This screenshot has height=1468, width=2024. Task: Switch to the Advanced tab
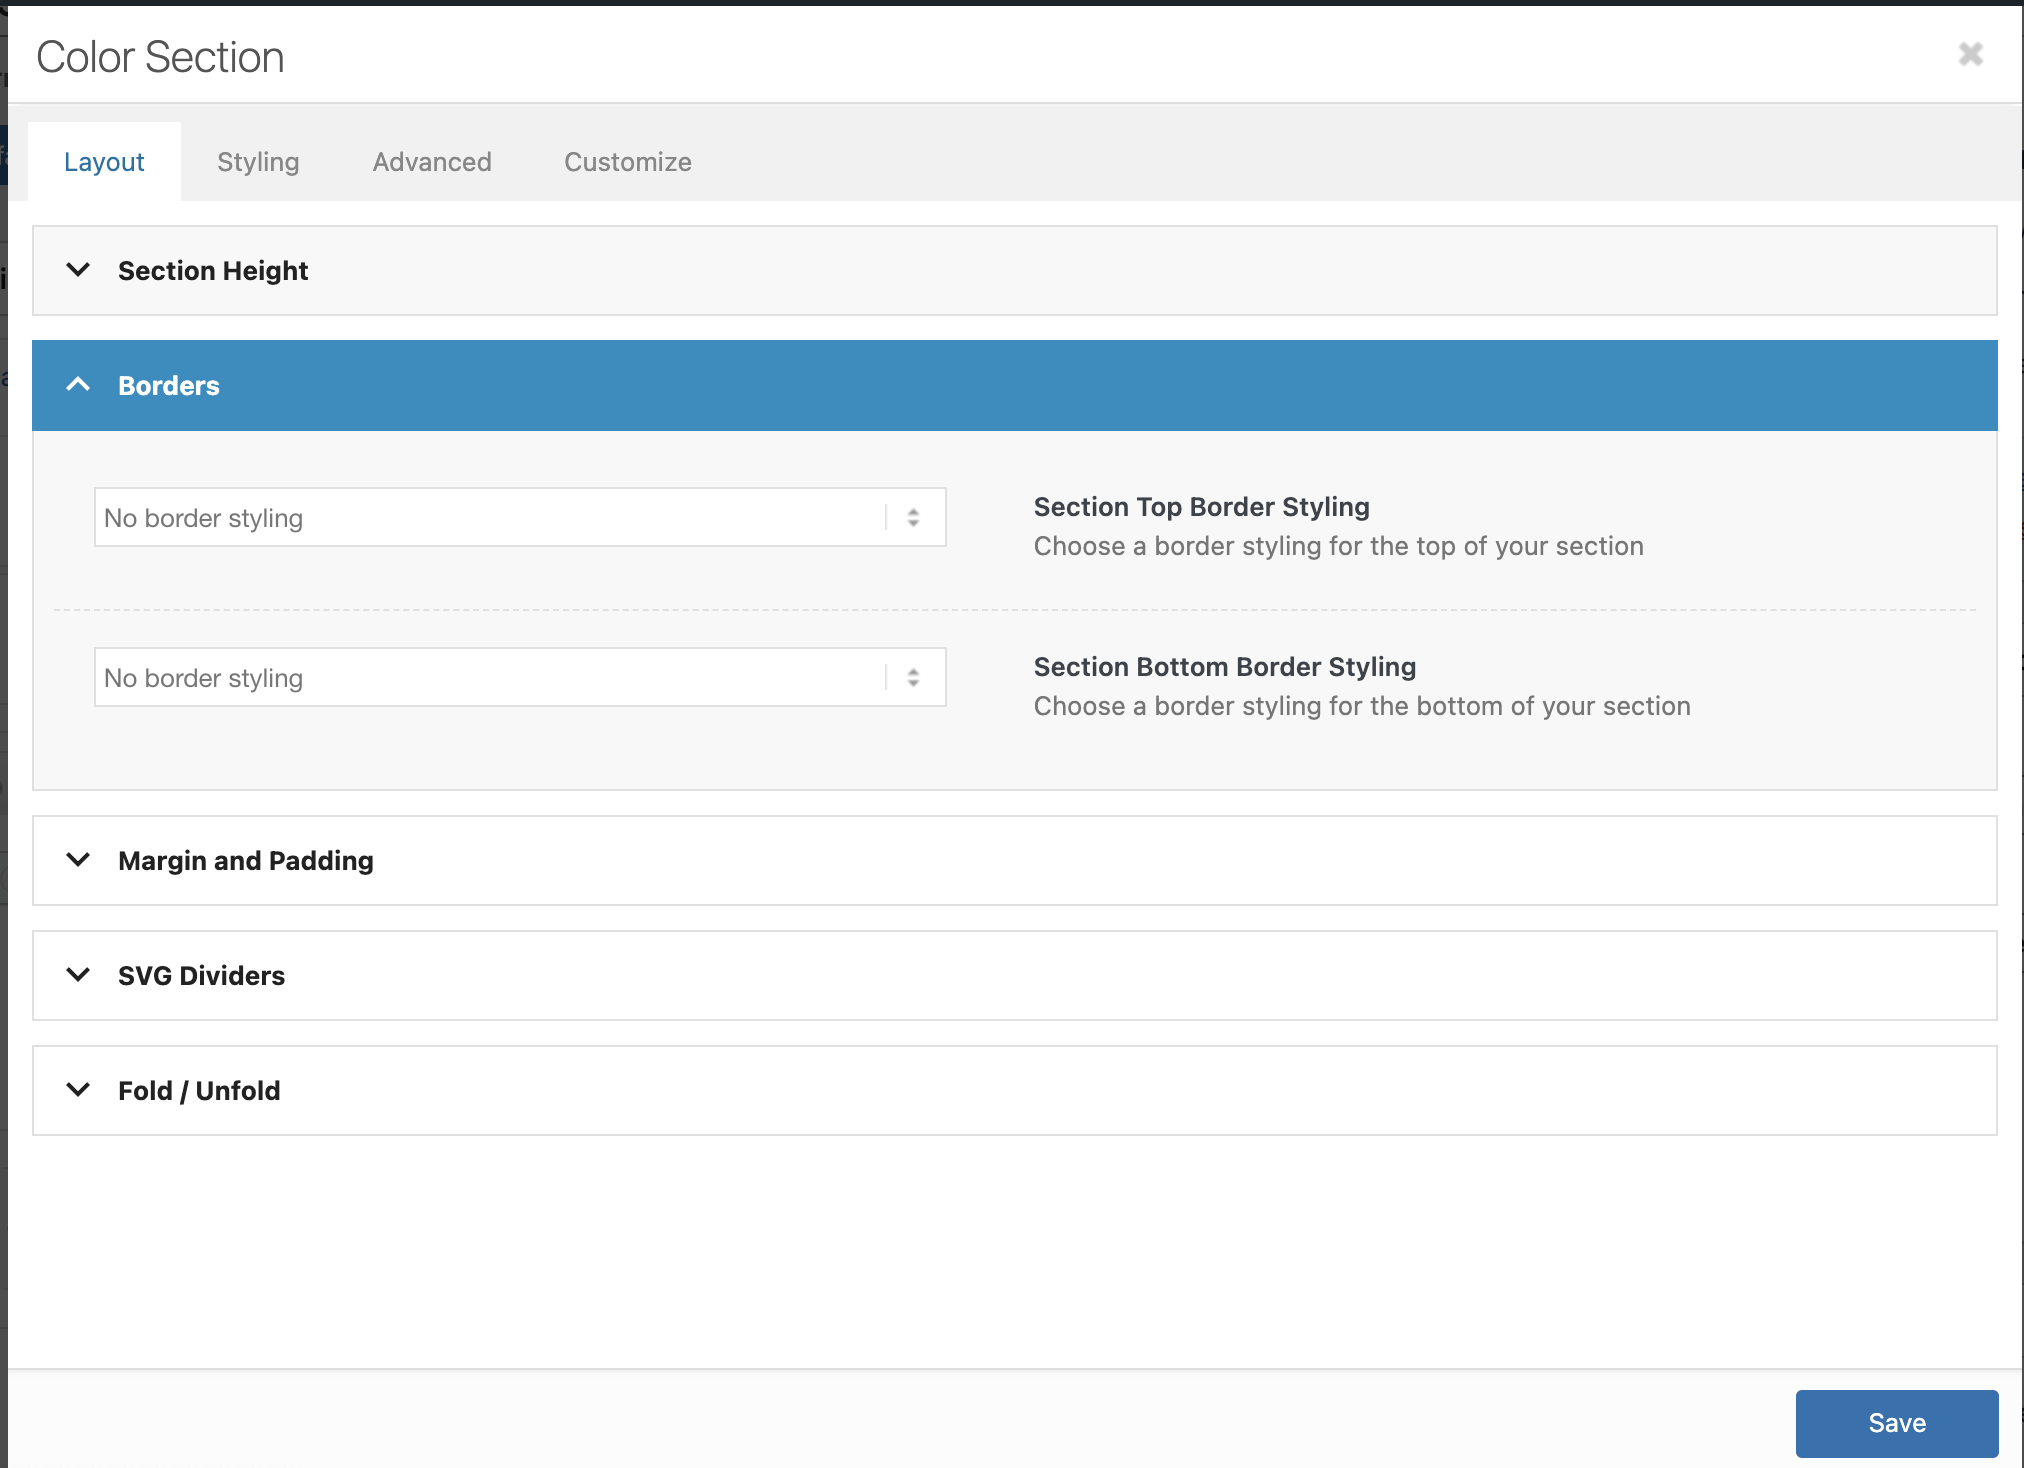tap(432, 162)
